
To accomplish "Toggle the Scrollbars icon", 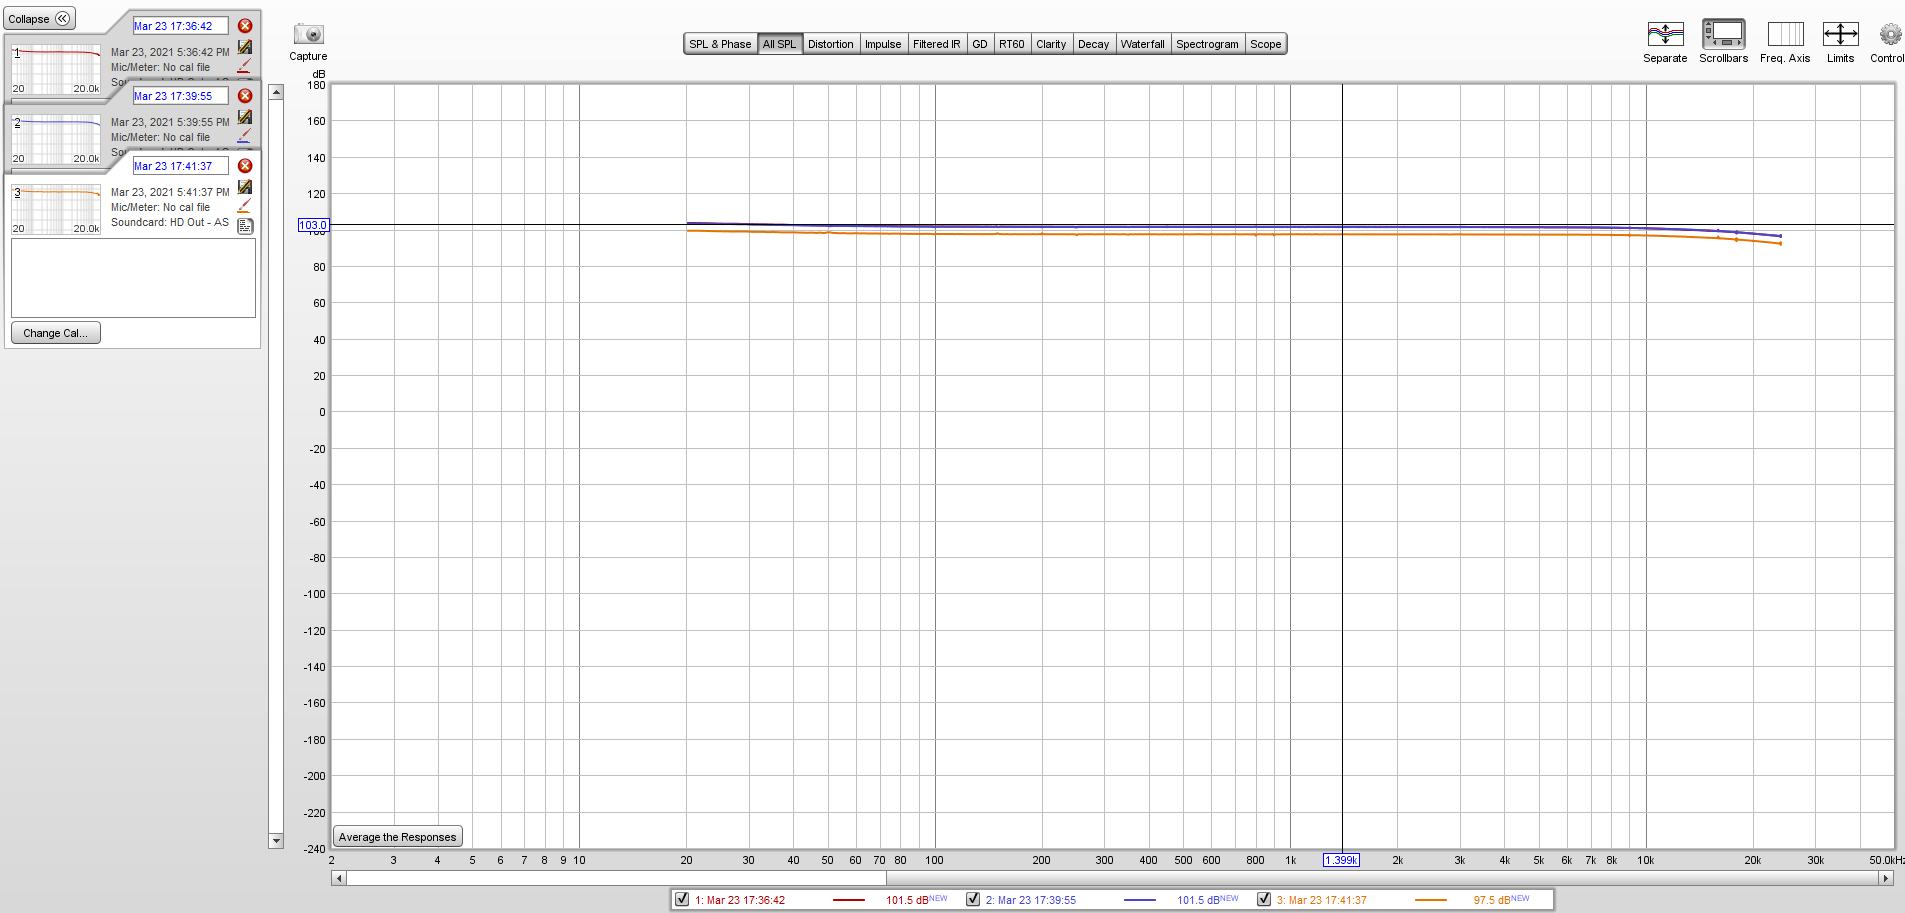I will pyautogui.click(x=1723, y=34).
